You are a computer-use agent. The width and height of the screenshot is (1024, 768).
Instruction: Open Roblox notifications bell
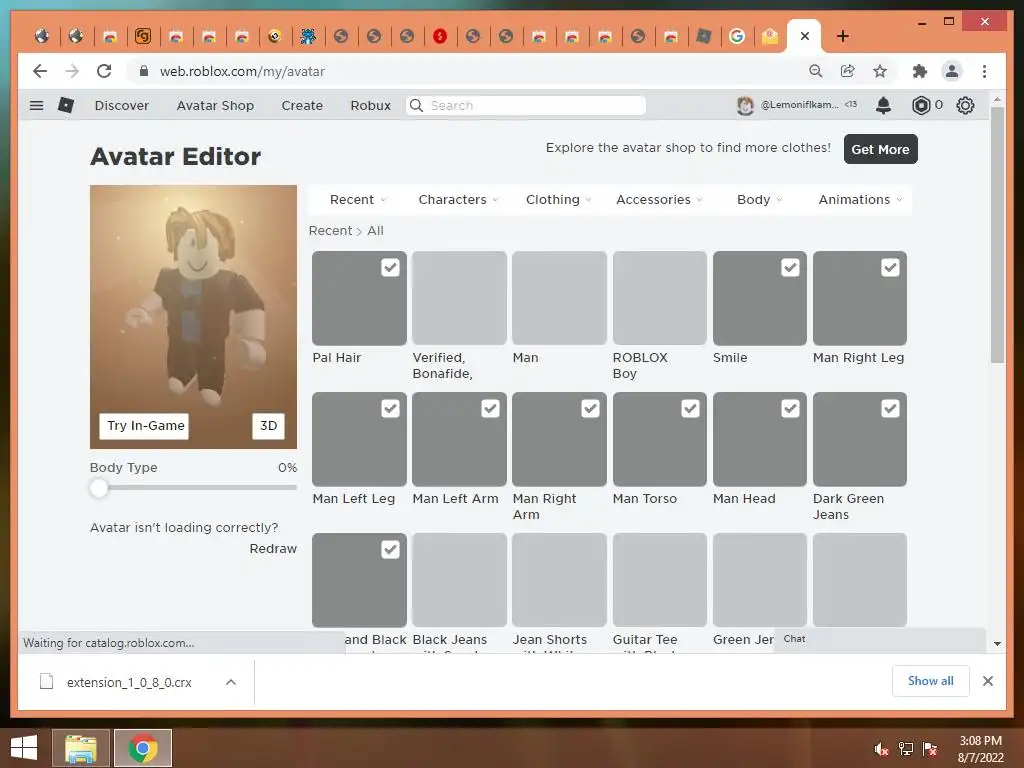[883, 105]
